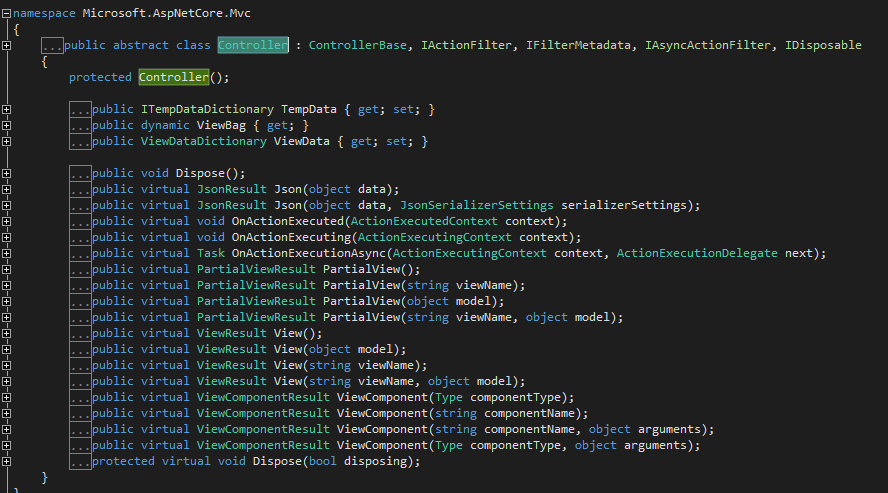The width and height of the screenshot is (888, 493).
Task: Expand the gutter plus for public void Dispose()
Action: coord(6,173)
